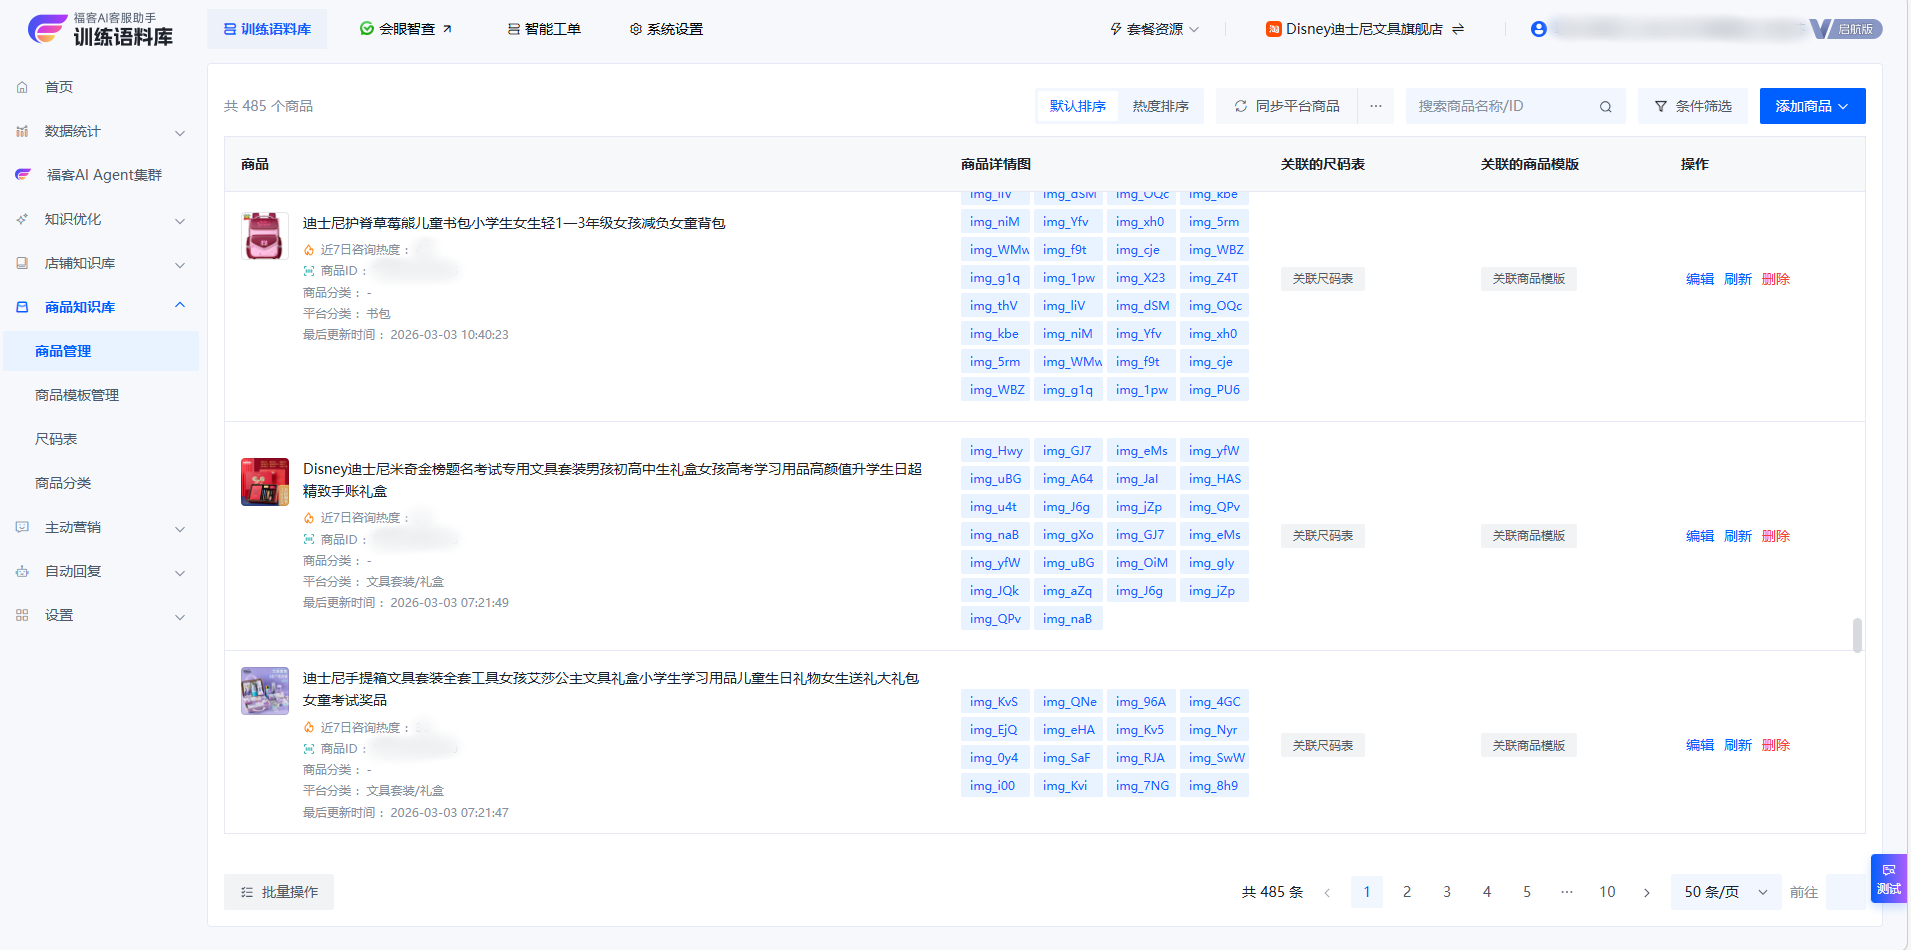Click 关联商品模版 for the 米奇金榜题名 product

pyautogui.click(x=1528, y=536)
